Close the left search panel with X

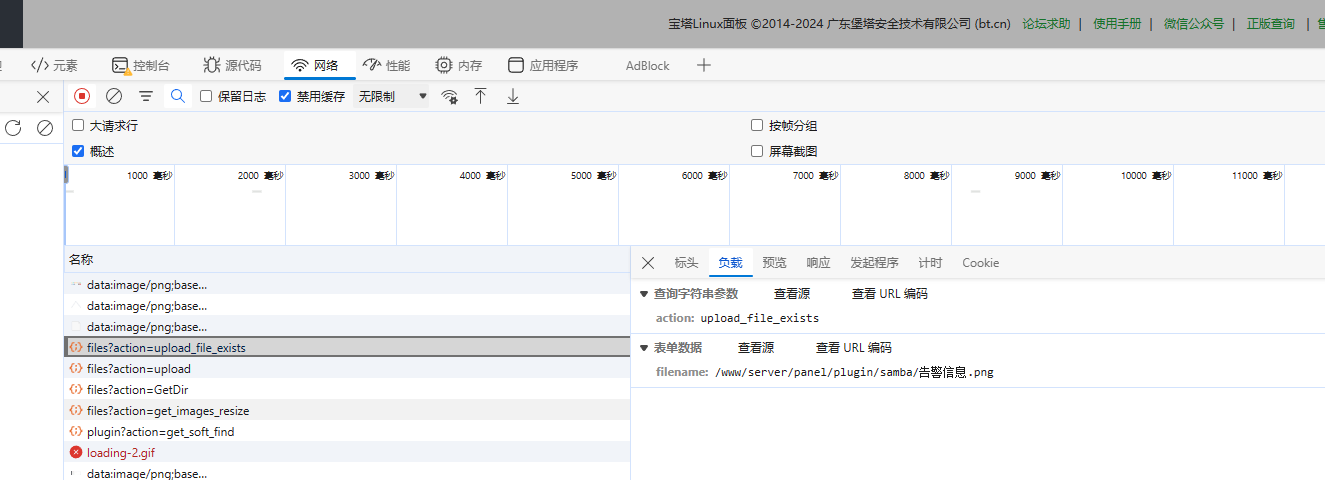[x=43, y=97]
